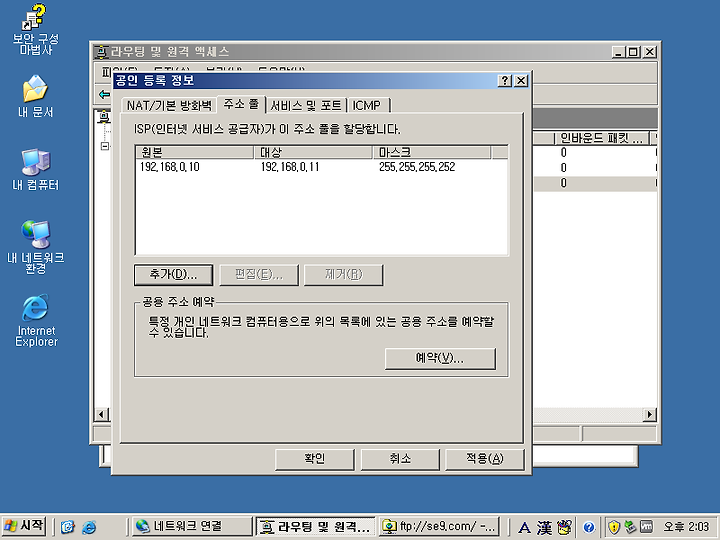Screen dimensions: 720x540
Task: Click the language bar 'A' input mode icon
Action: click(524, 528)
